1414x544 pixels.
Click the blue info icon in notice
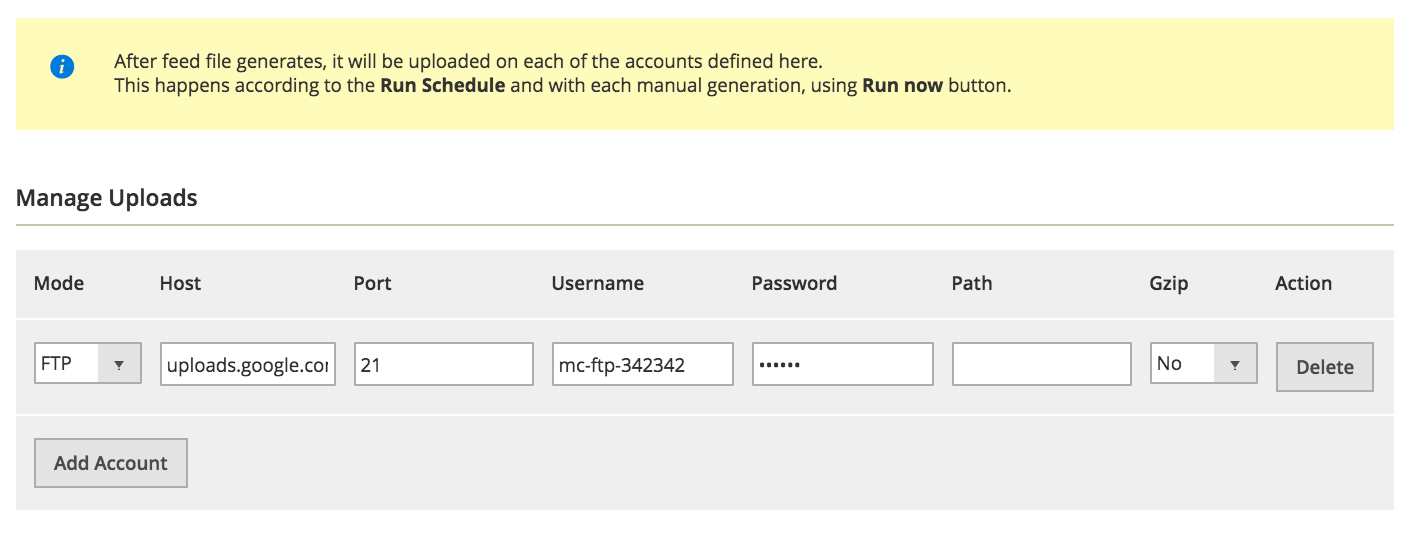coord(62,68)
